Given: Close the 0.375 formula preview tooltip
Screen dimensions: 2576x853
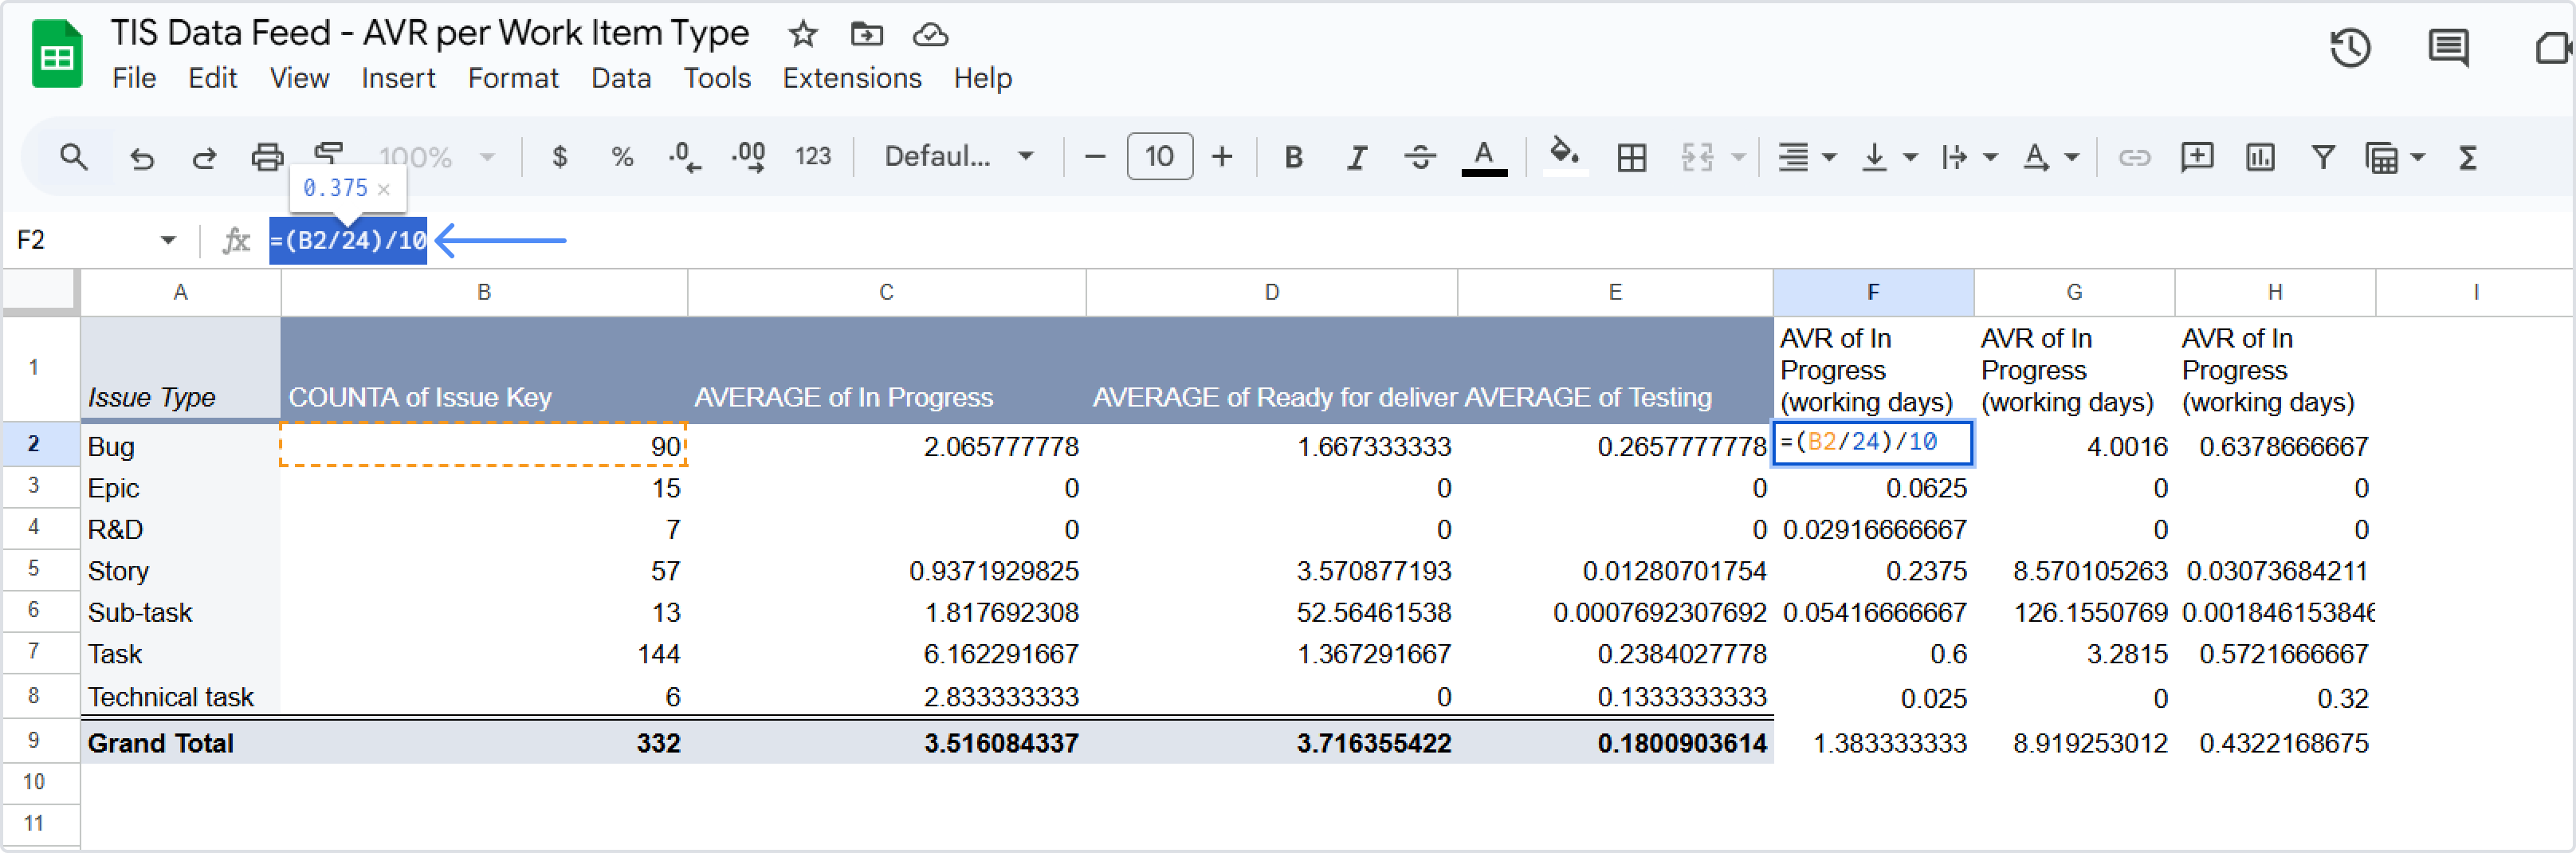Looking at the screenshot, I should click(x=384, y=188).
